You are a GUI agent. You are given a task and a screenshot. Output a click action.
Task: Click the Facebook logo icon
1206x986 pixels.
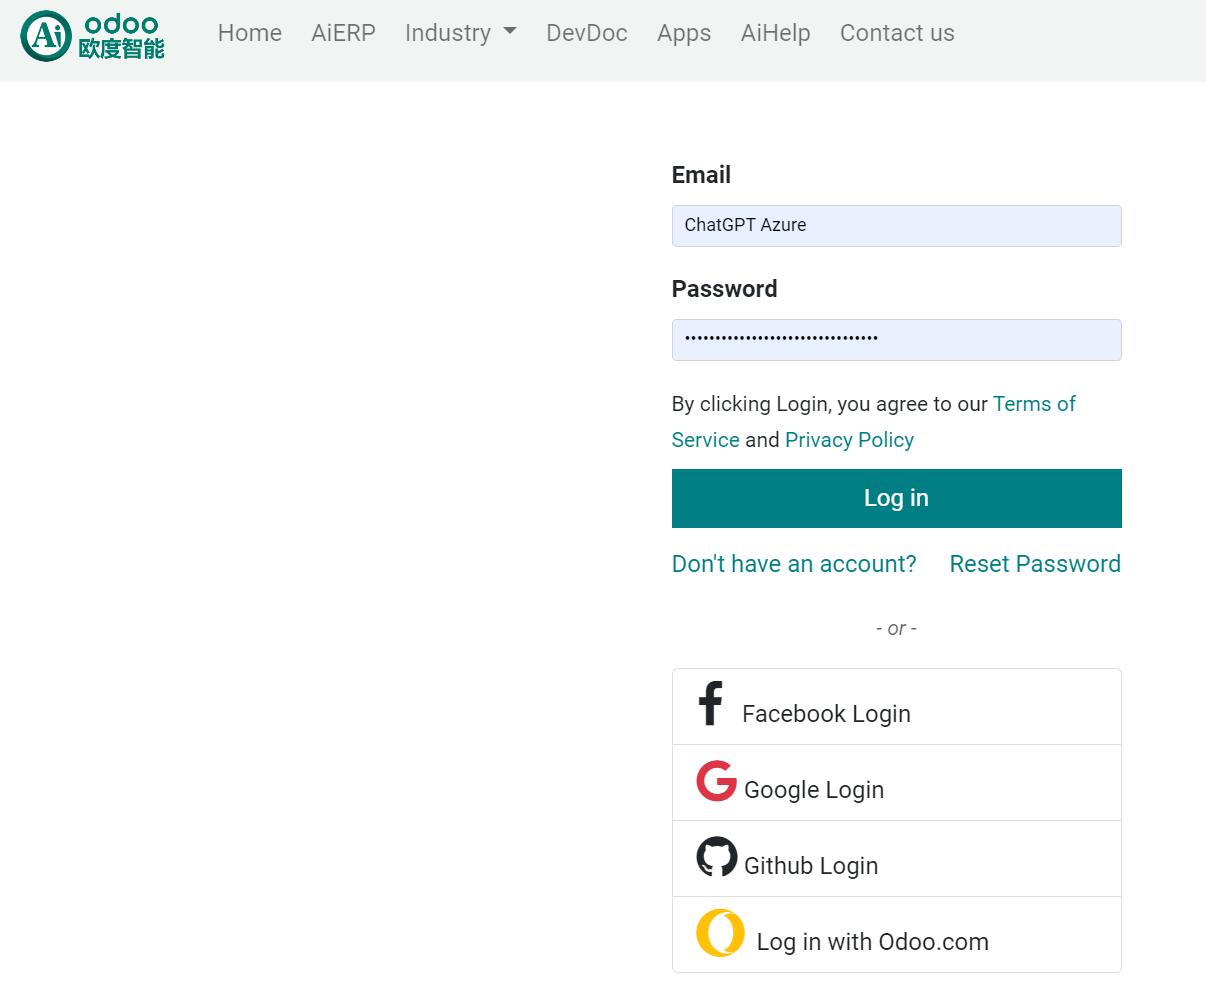(711, 703)
